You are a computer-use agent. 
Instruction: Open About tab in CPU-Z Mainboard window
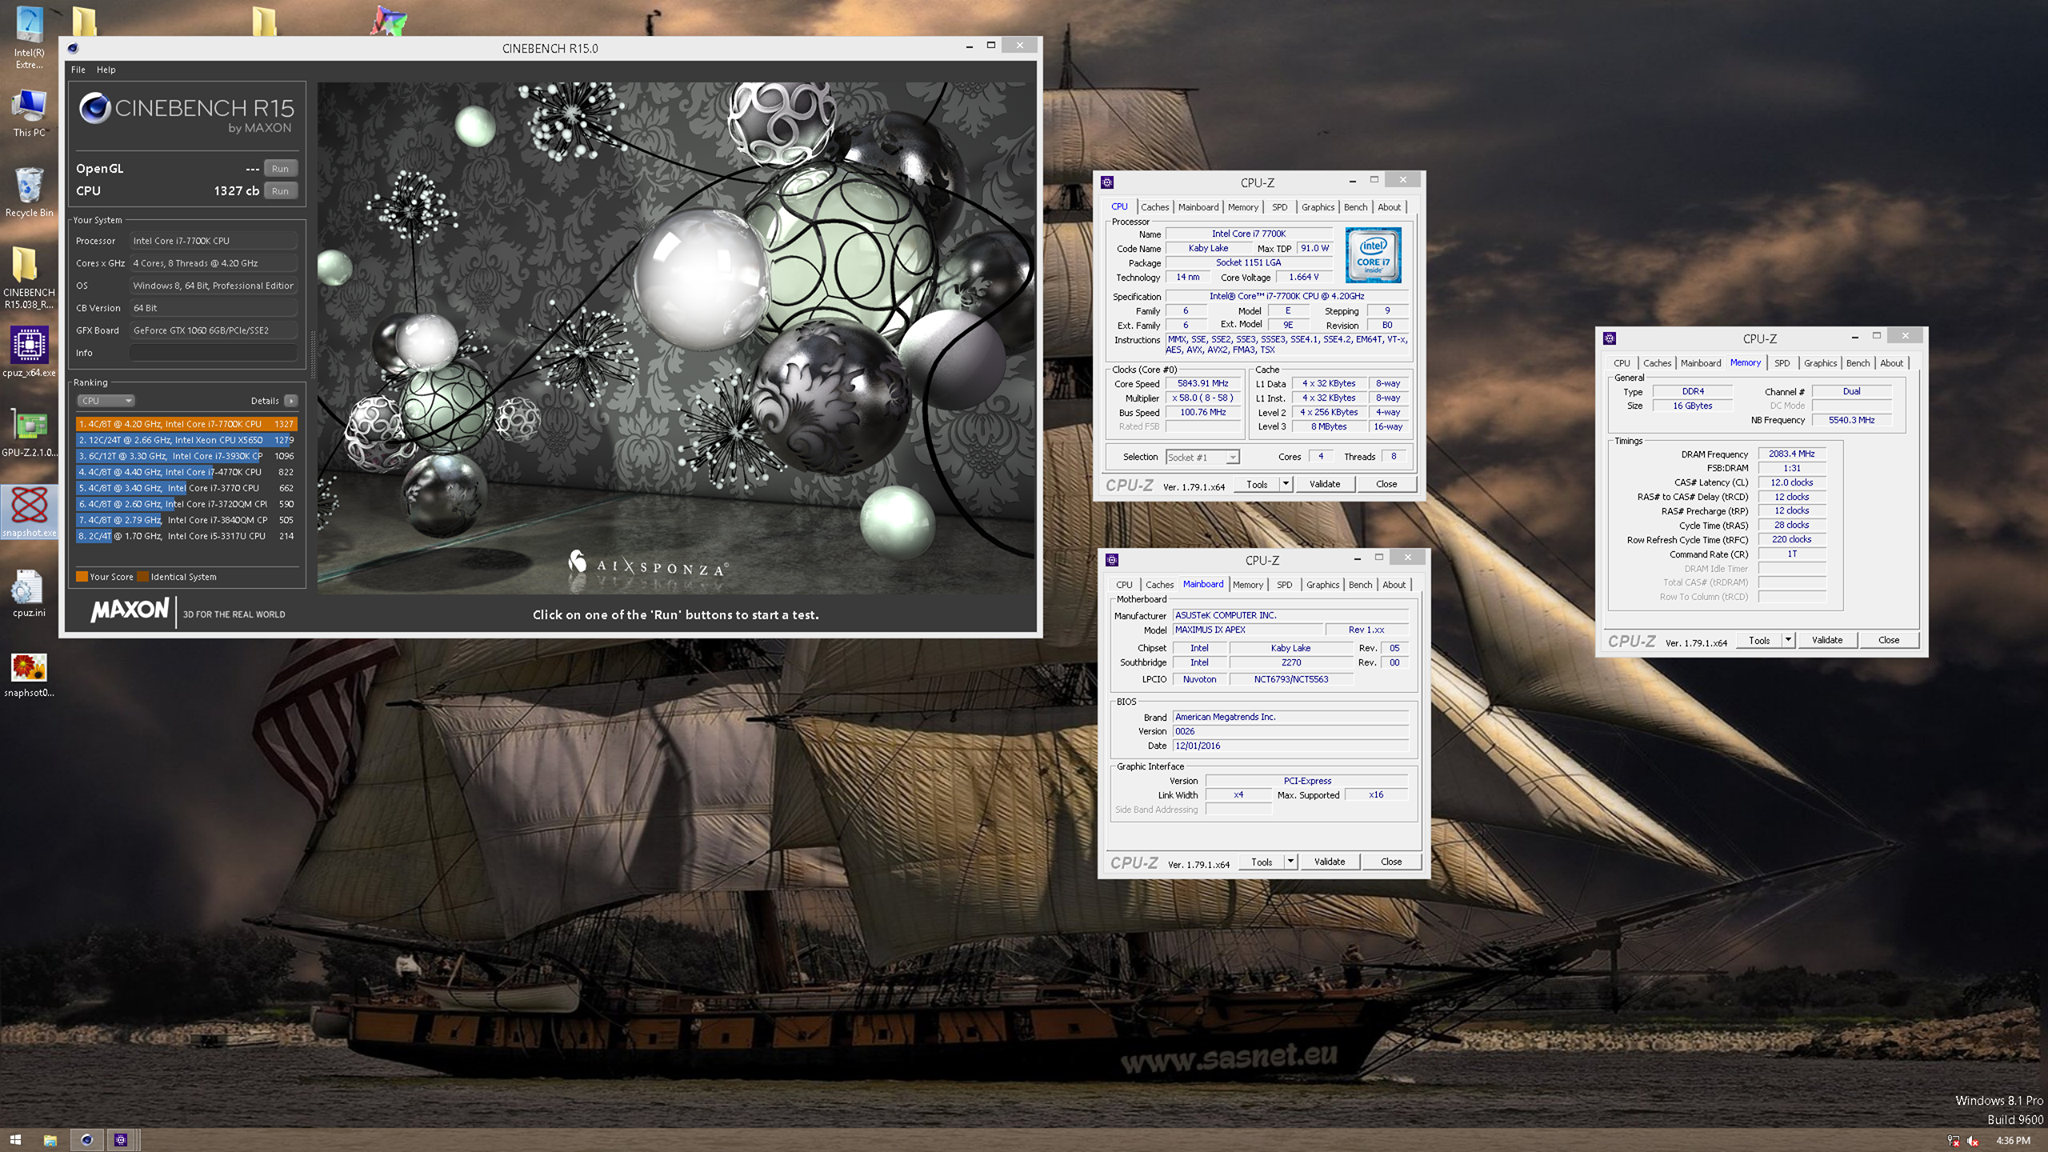(x=1394, y=585)
